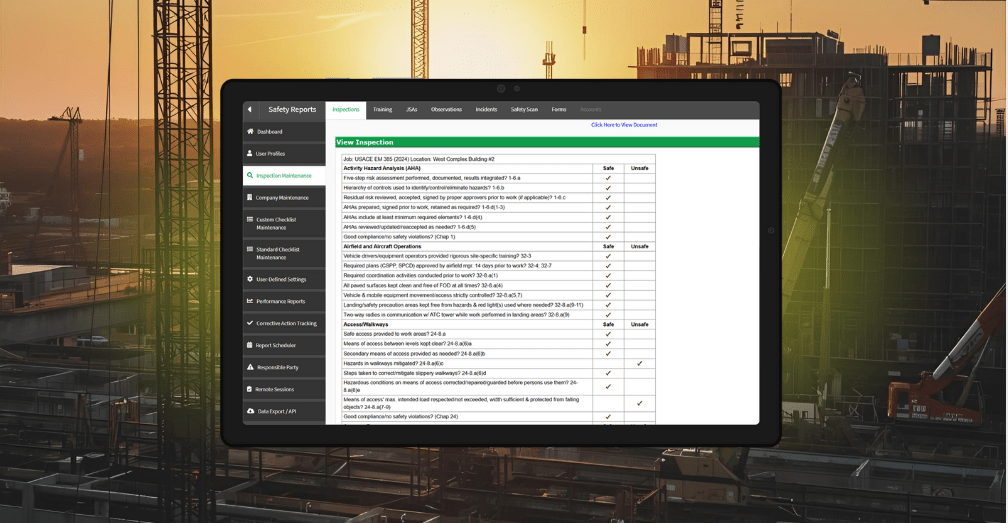Click Unsafe checkmark for hazards in walkways
Screen dimensions: 1008x523
(x=640, y=363)
